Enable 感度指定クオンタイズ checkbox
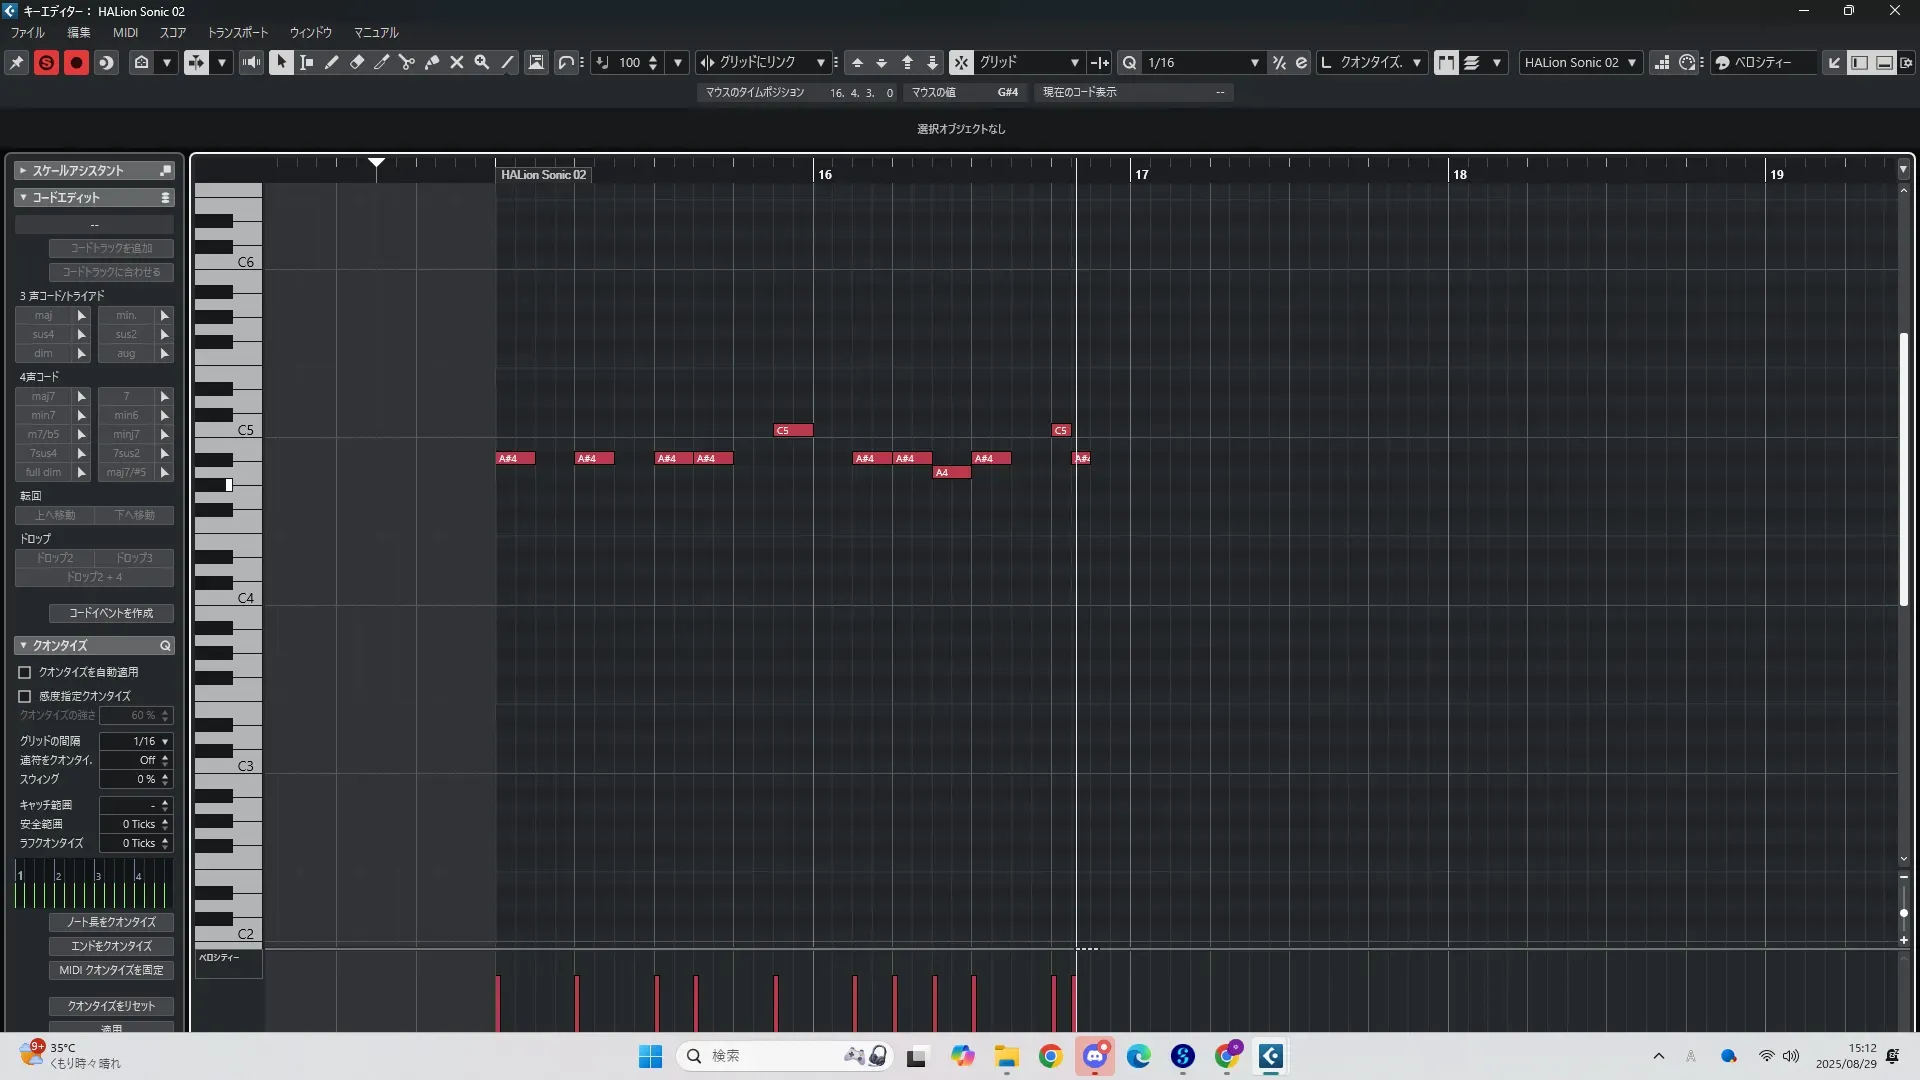 (x=25, y=696)
